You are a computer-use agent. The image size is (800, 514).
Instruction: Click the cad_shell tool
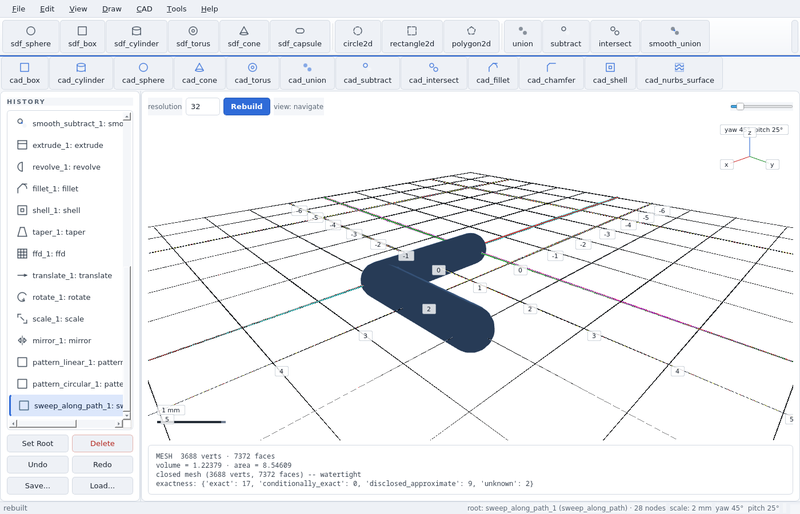610,74
